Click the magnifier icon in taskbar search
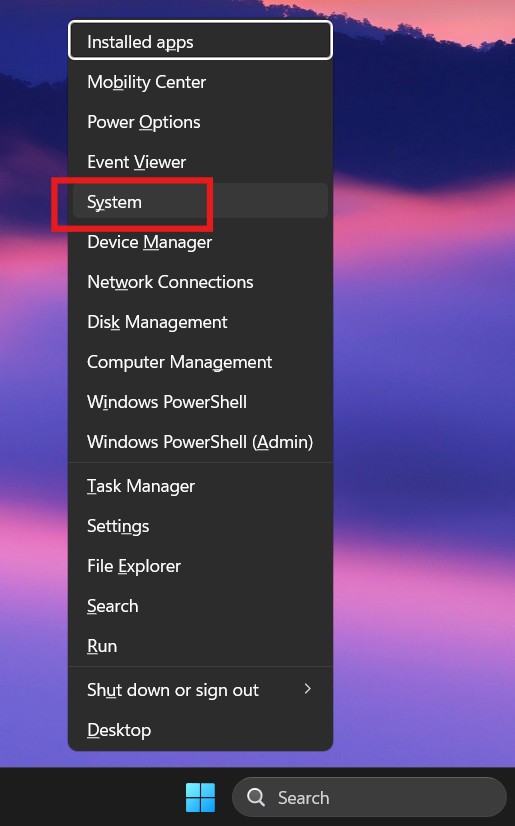Image resolution: width=515 pixels, height=826 pixels. (256, 797)
